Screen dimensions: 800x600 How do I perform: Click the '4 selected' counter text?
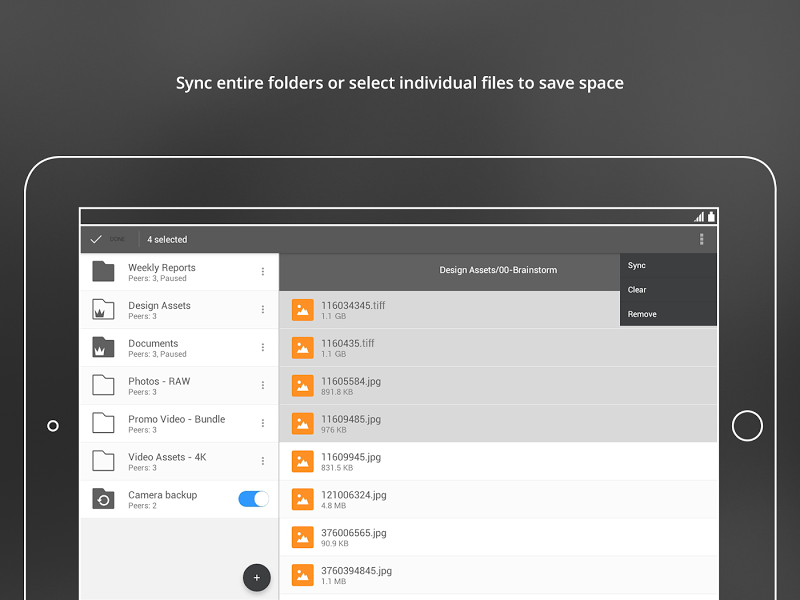(167, 239)
